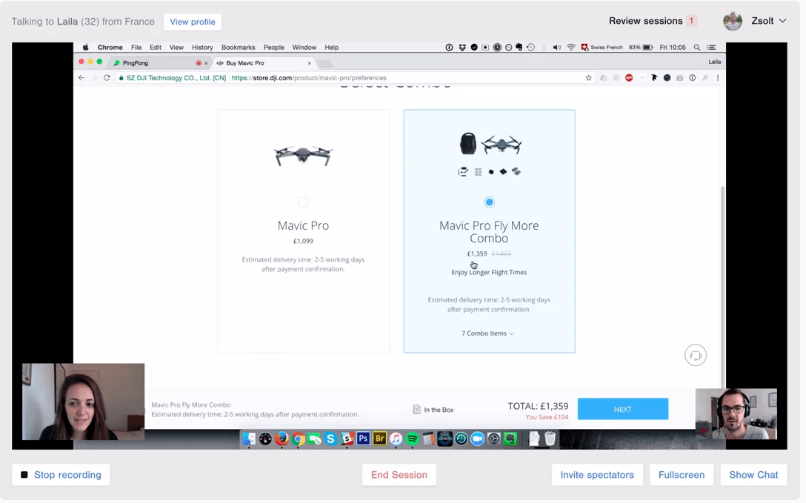Open Review sessions link
This screenshot has height=503, width=806.
[652, 21]
